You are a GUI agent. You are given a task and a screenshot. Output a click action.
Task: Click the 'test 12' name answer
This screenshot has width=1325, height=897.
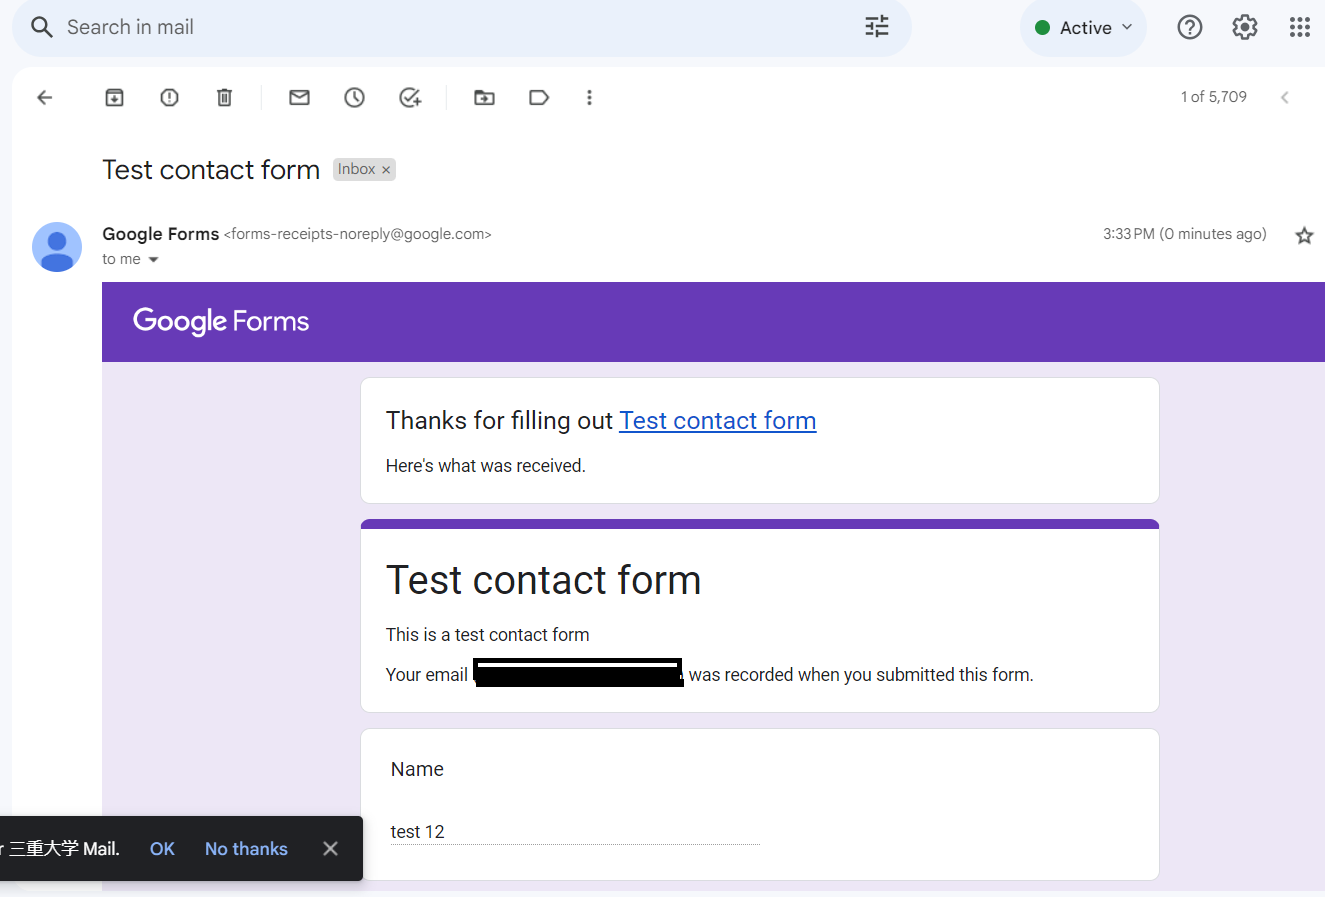coord(418,832)
